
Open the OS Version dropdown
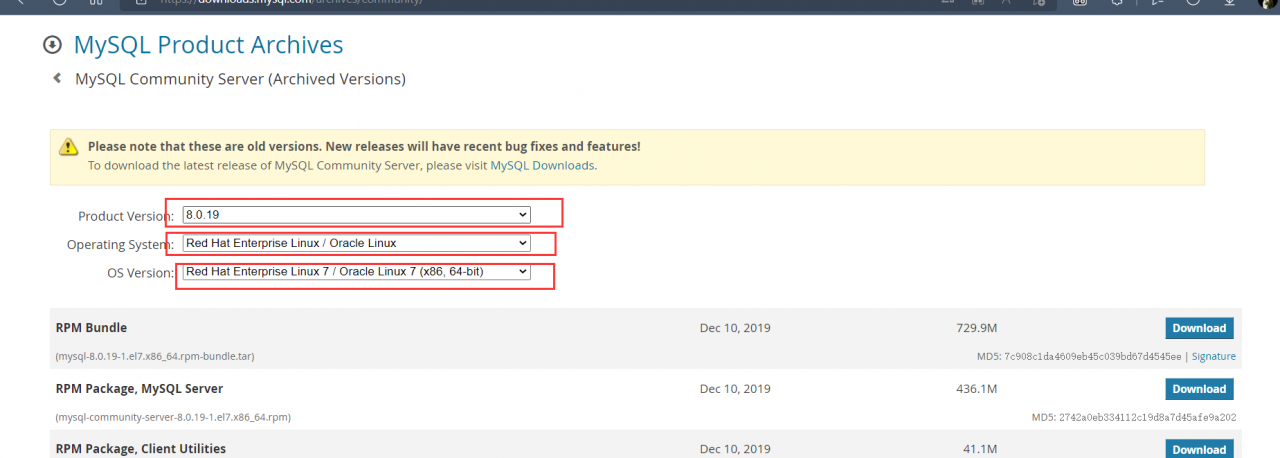pos(357,272)
